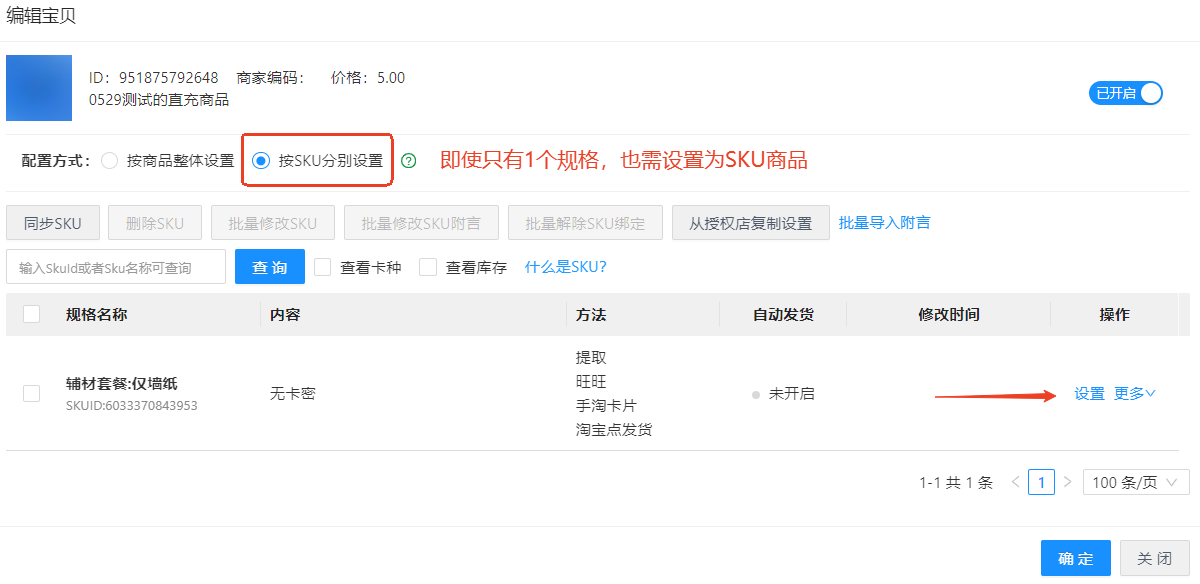Expand the 更多 dropdown in operations column
Screen dimensions: 1200x584
[1135, 394]
